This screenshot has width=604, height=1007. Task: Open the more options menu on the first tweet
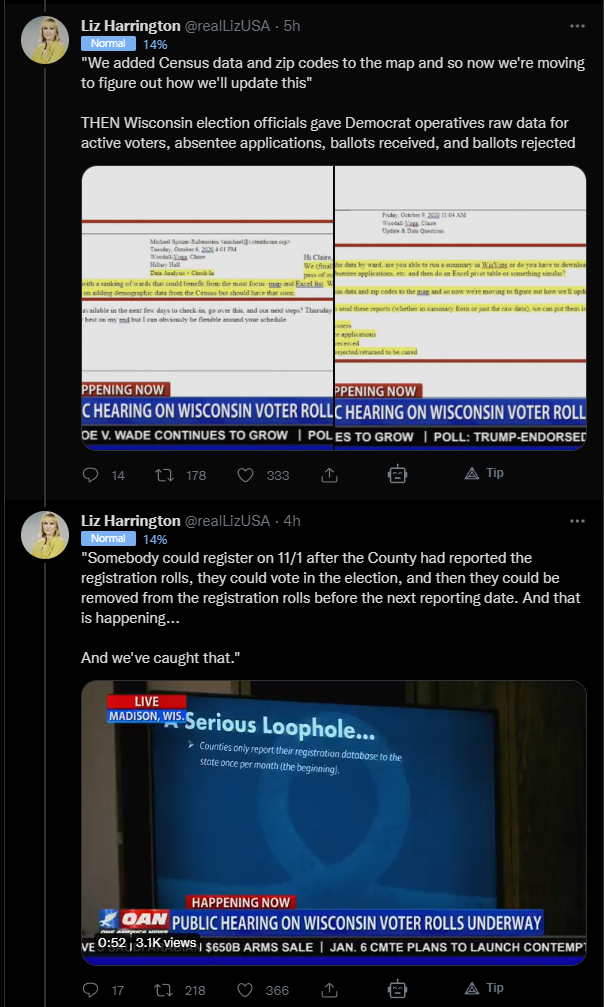(x=577, y=26)
